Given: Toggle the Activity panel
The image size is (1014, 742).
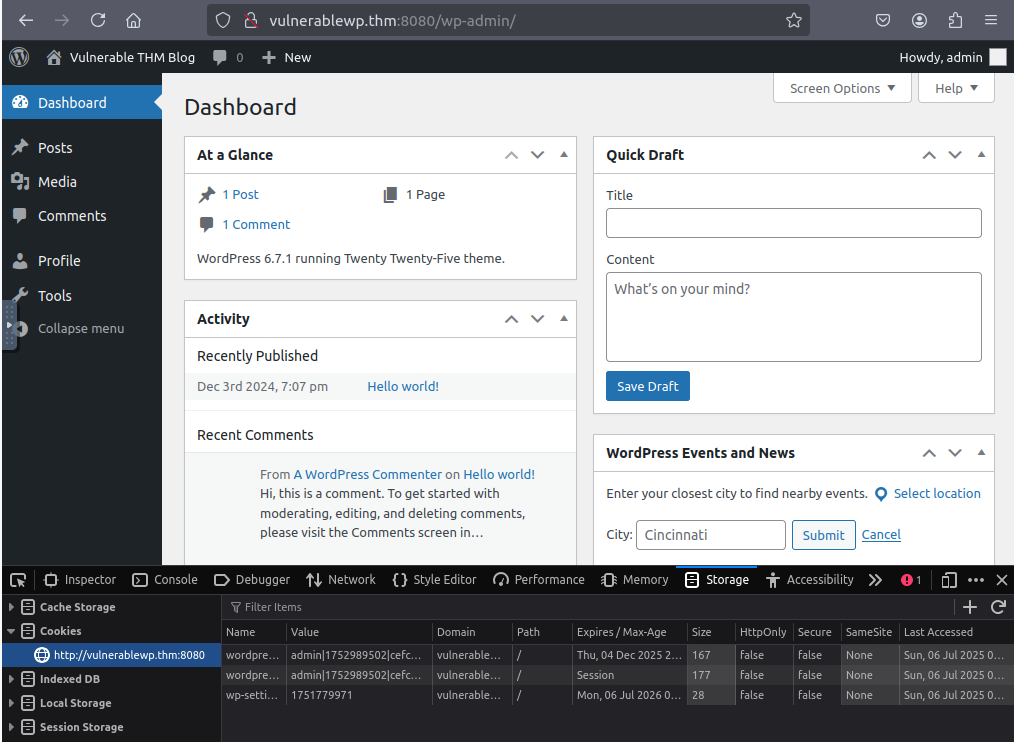Looking at the screenshot, I should pyautogui.click(x=564, y=318).
